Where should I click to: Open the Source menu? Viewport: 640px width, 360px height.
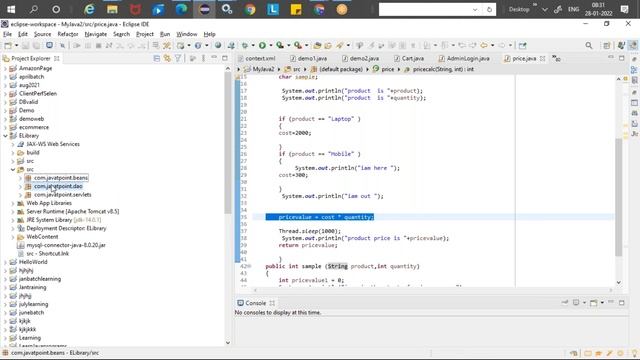(x=42, y=34)
